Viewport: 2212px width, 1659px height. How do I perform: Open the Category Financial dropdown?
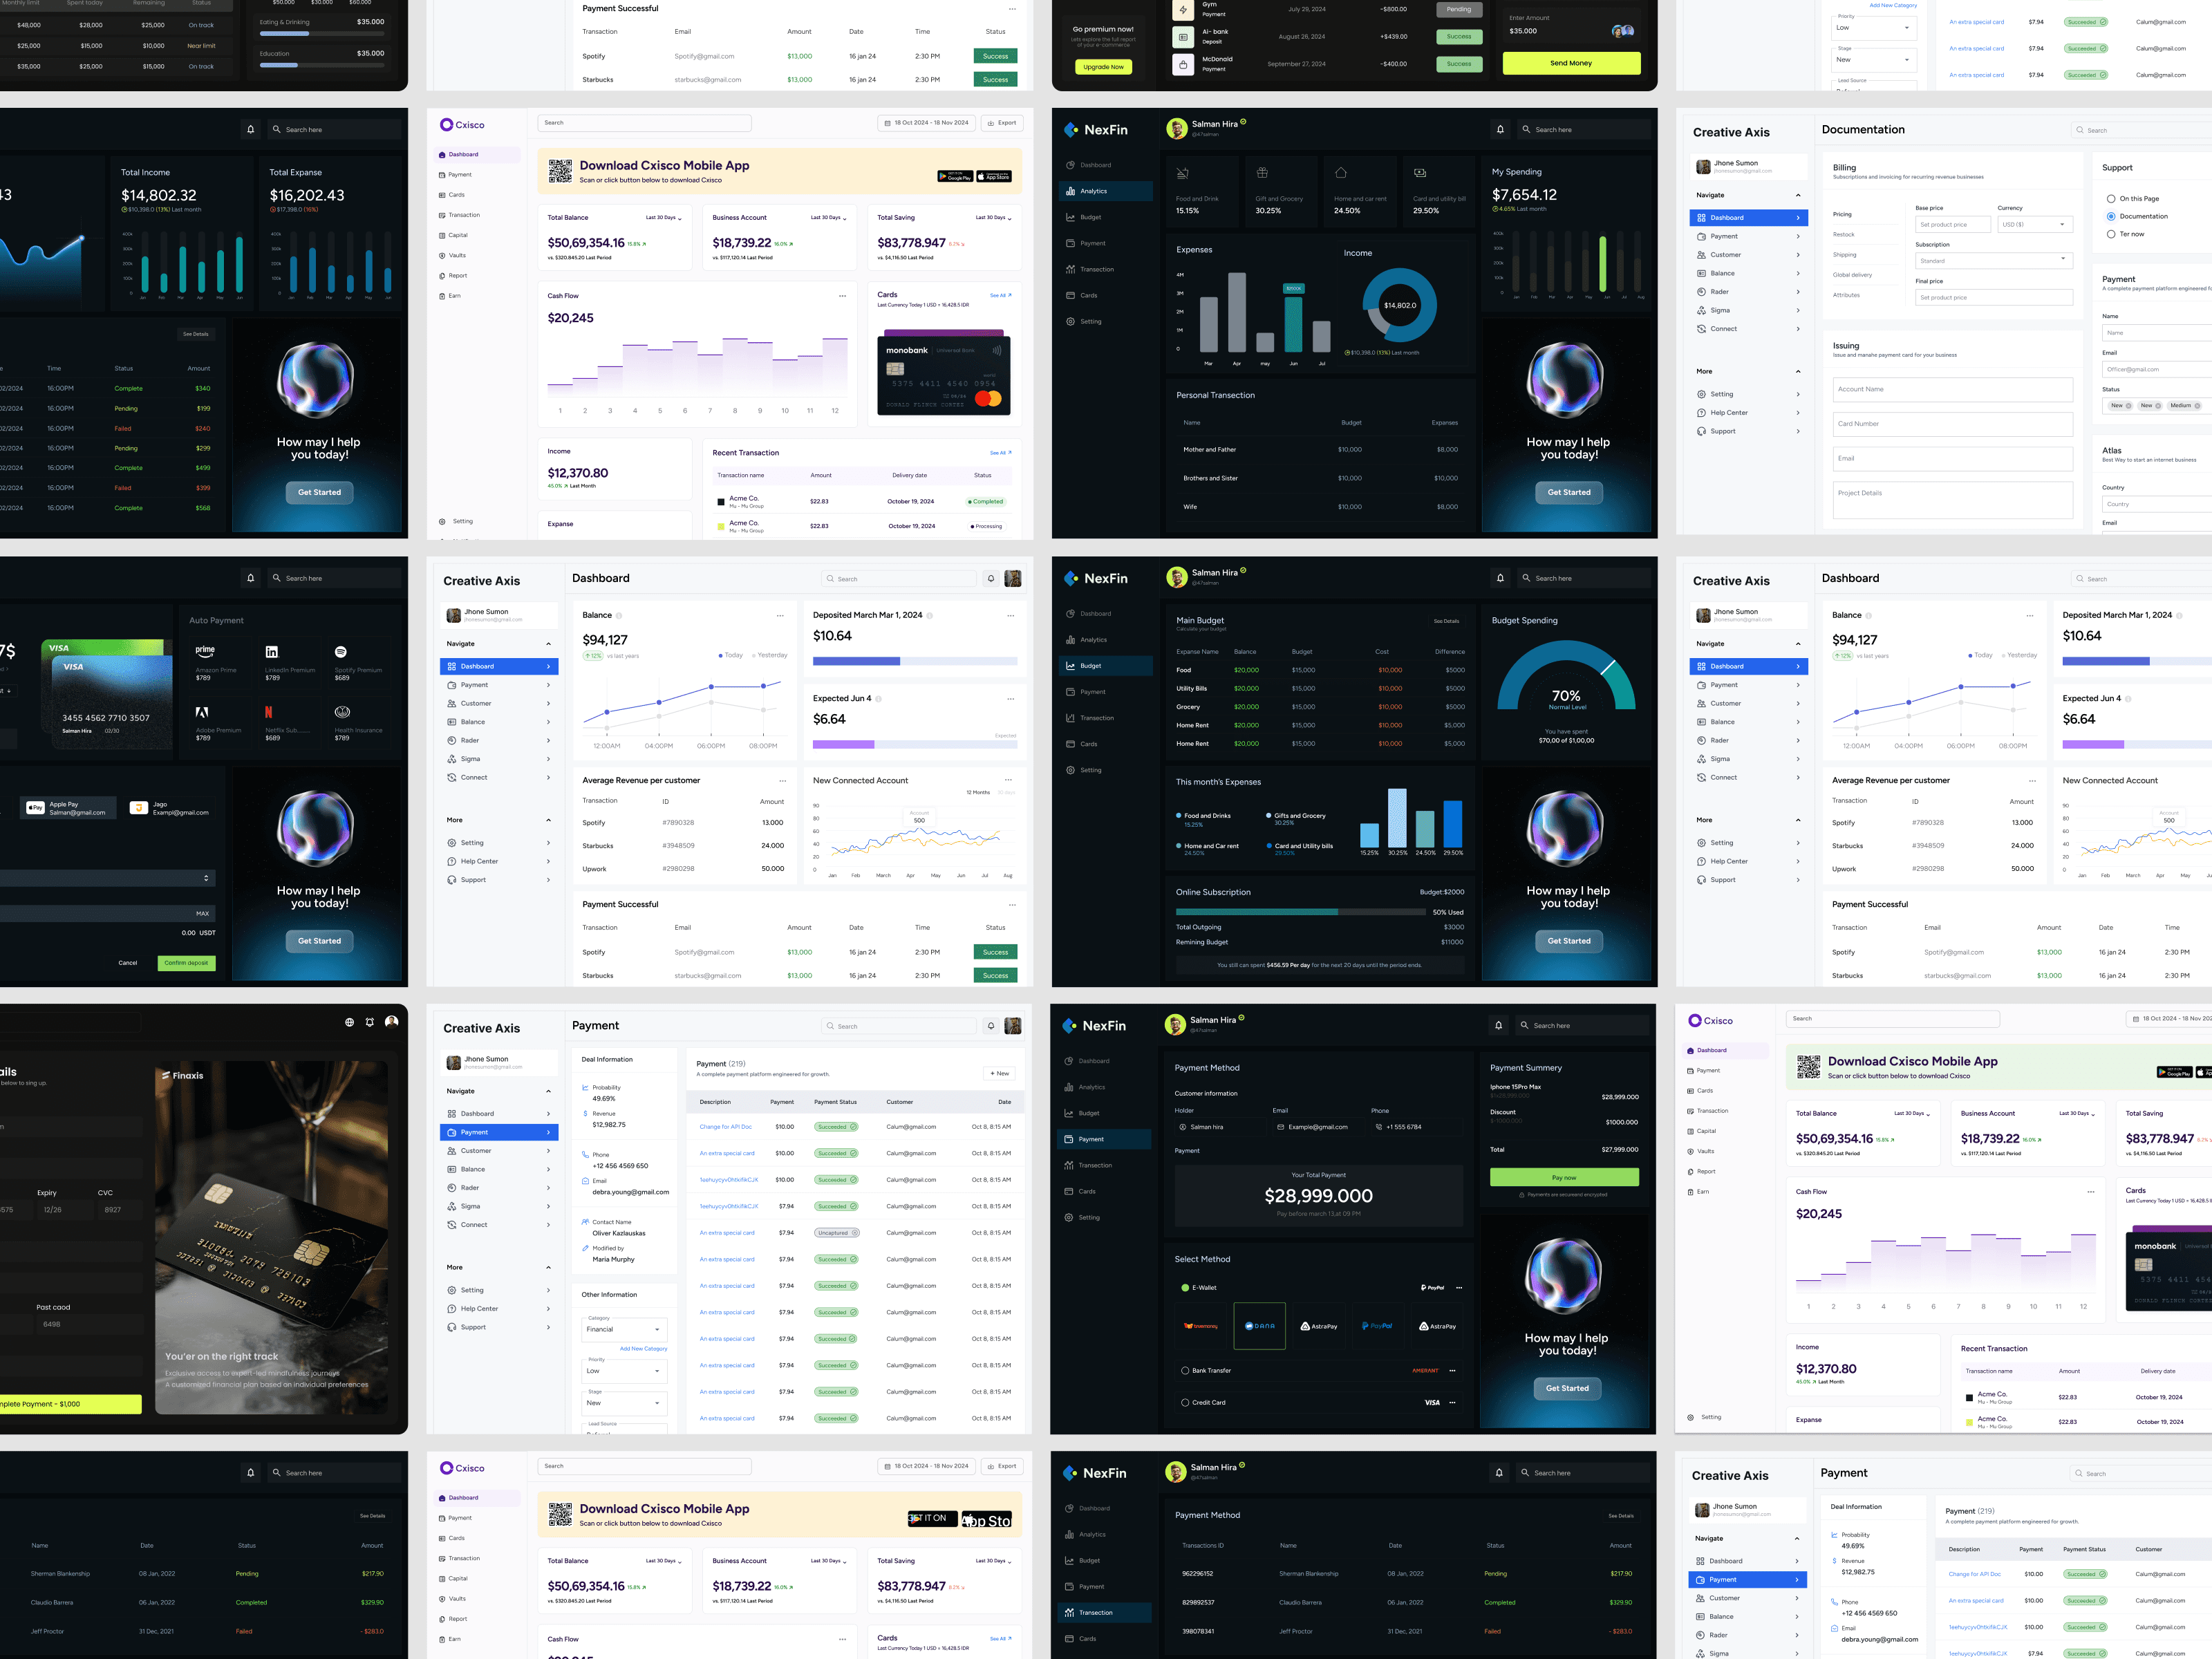[x=624, y=1329]
